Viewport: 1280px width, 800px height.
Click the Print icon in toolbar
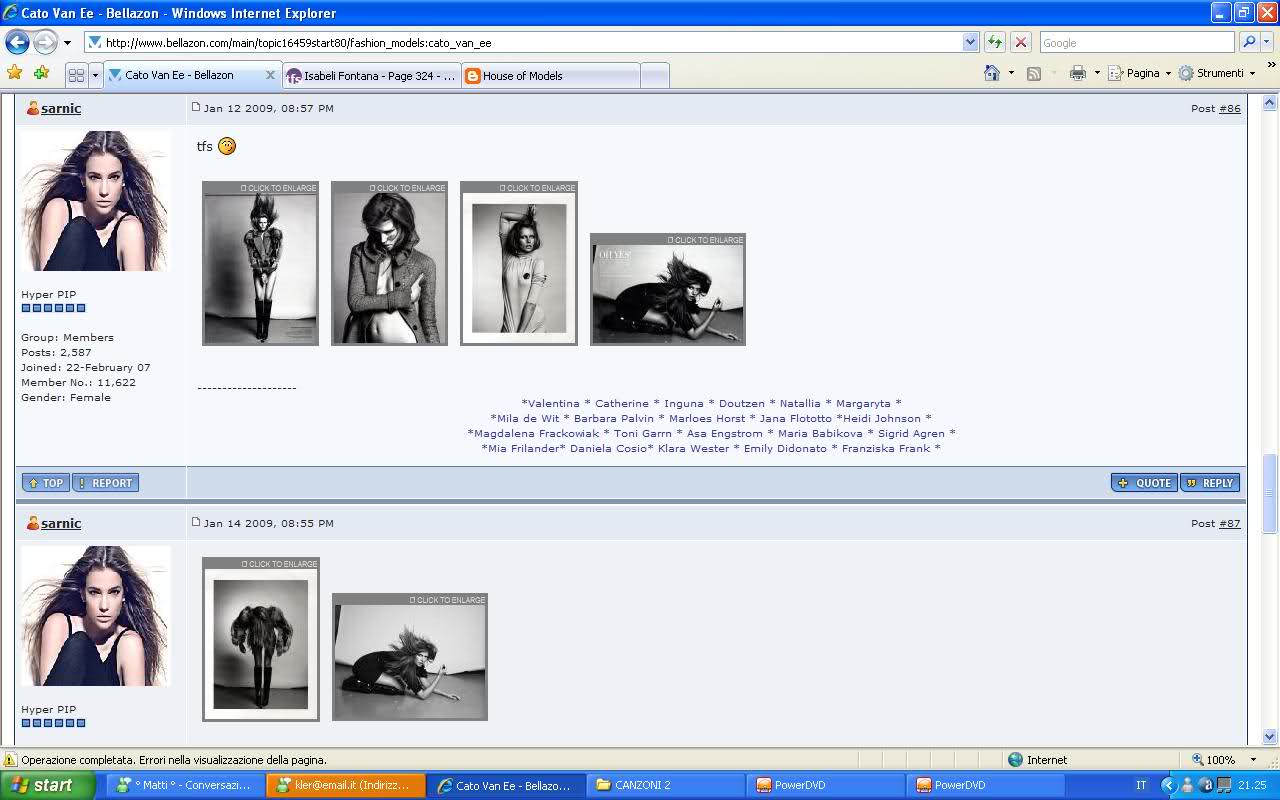(x=1077, y=73)
